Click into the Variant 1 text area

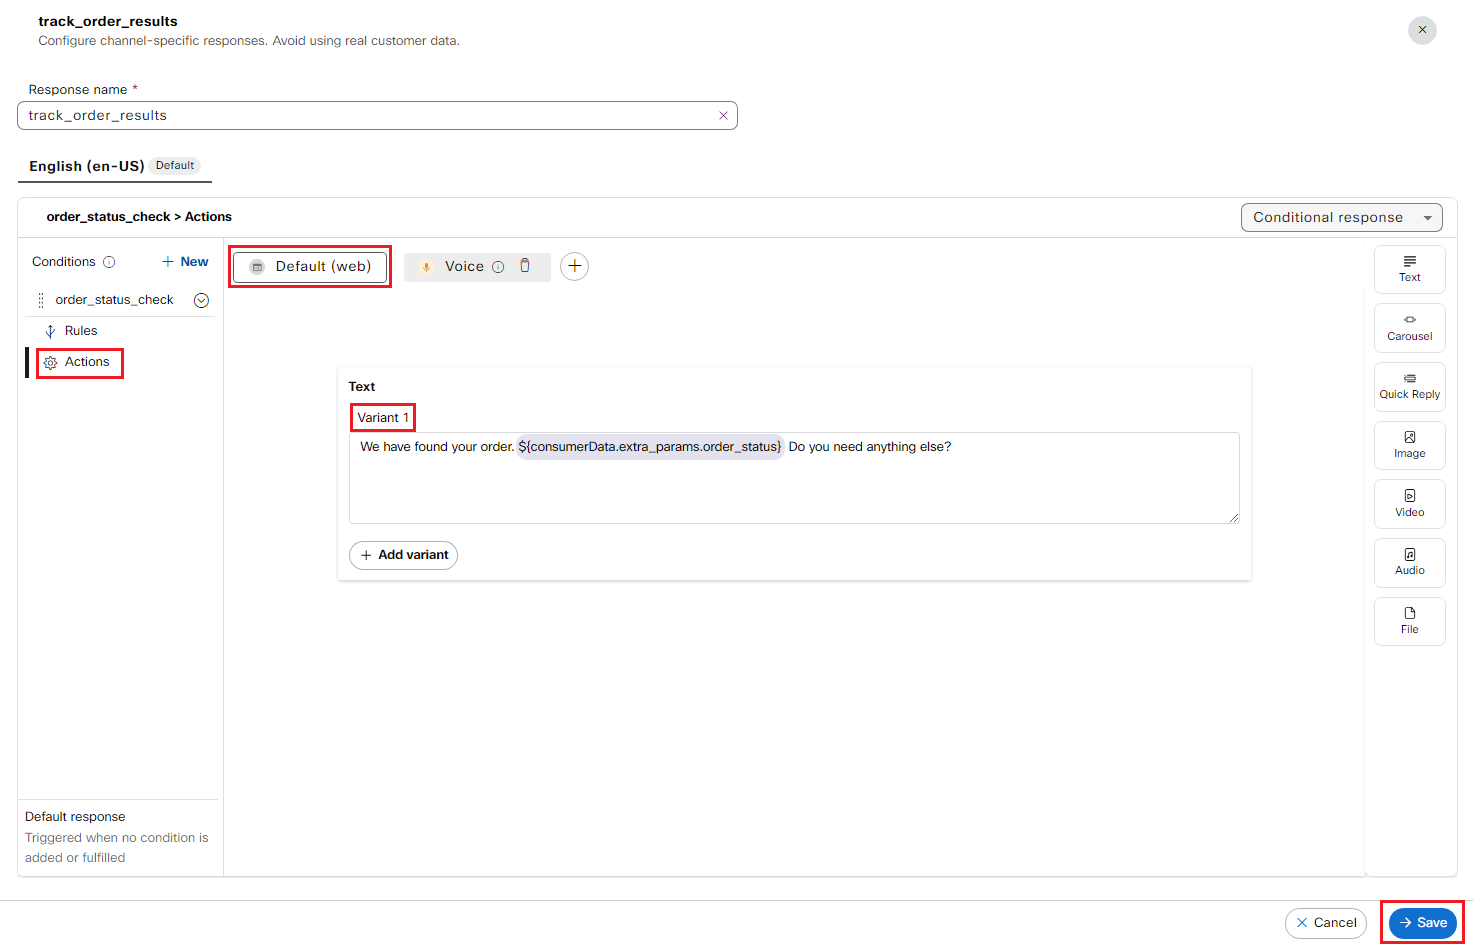793,485
